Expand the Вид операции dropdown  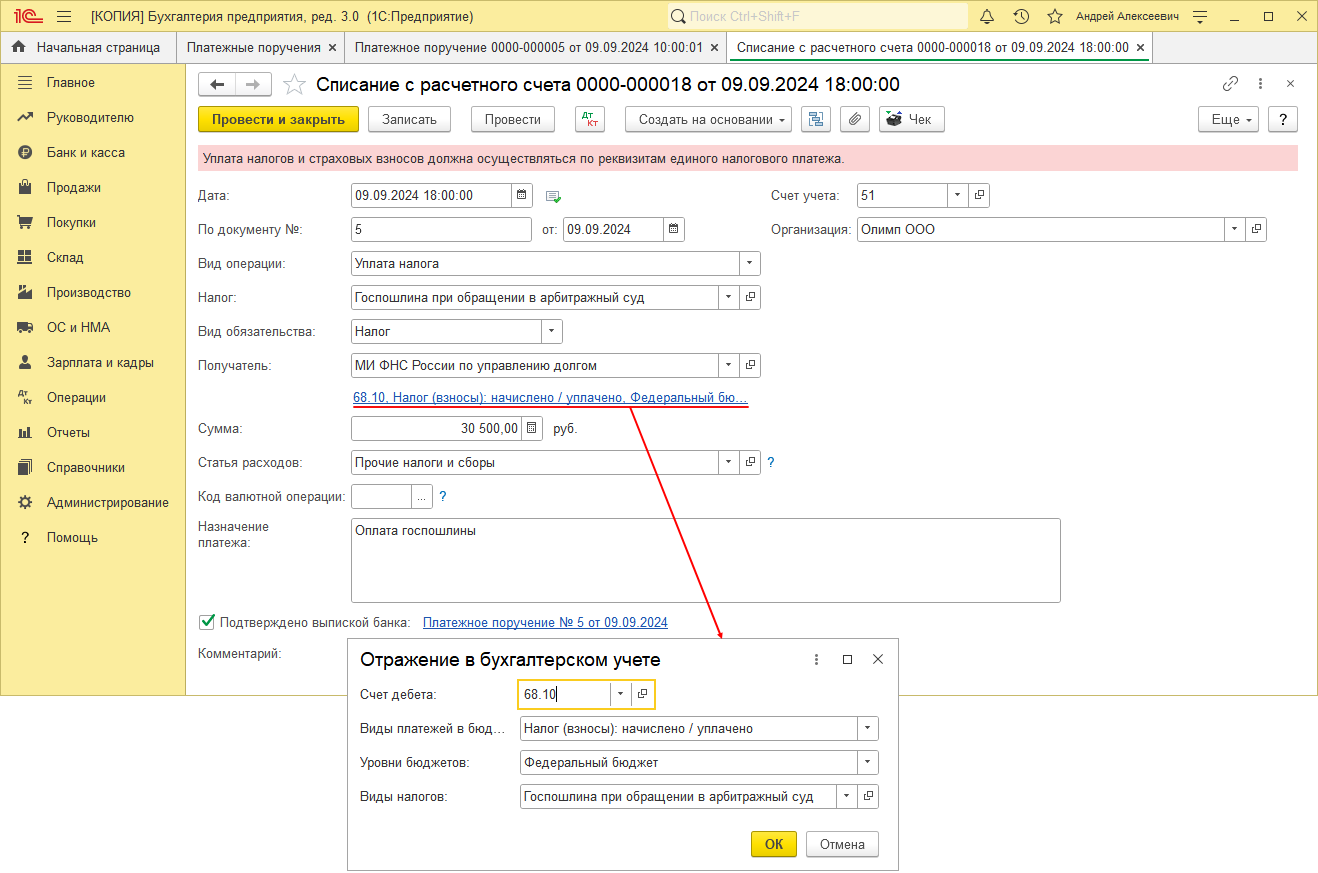(750, 263)
